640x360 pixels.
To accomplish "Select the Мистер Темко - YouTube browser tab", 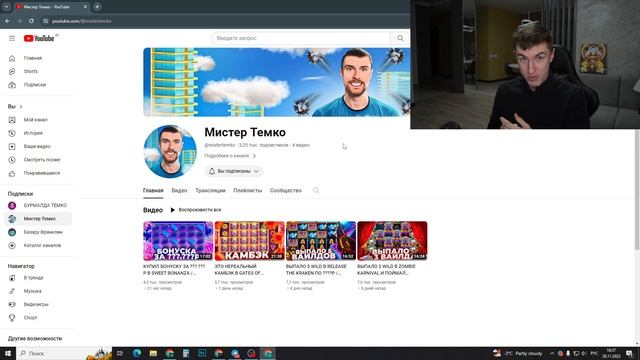I will pyautogui.click(x=51, y=7).
